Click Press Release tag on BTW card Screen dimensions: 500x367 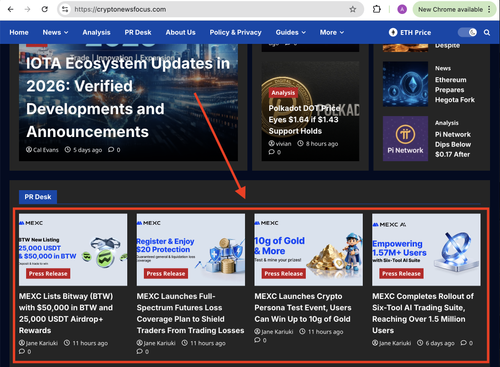[48, 274]
